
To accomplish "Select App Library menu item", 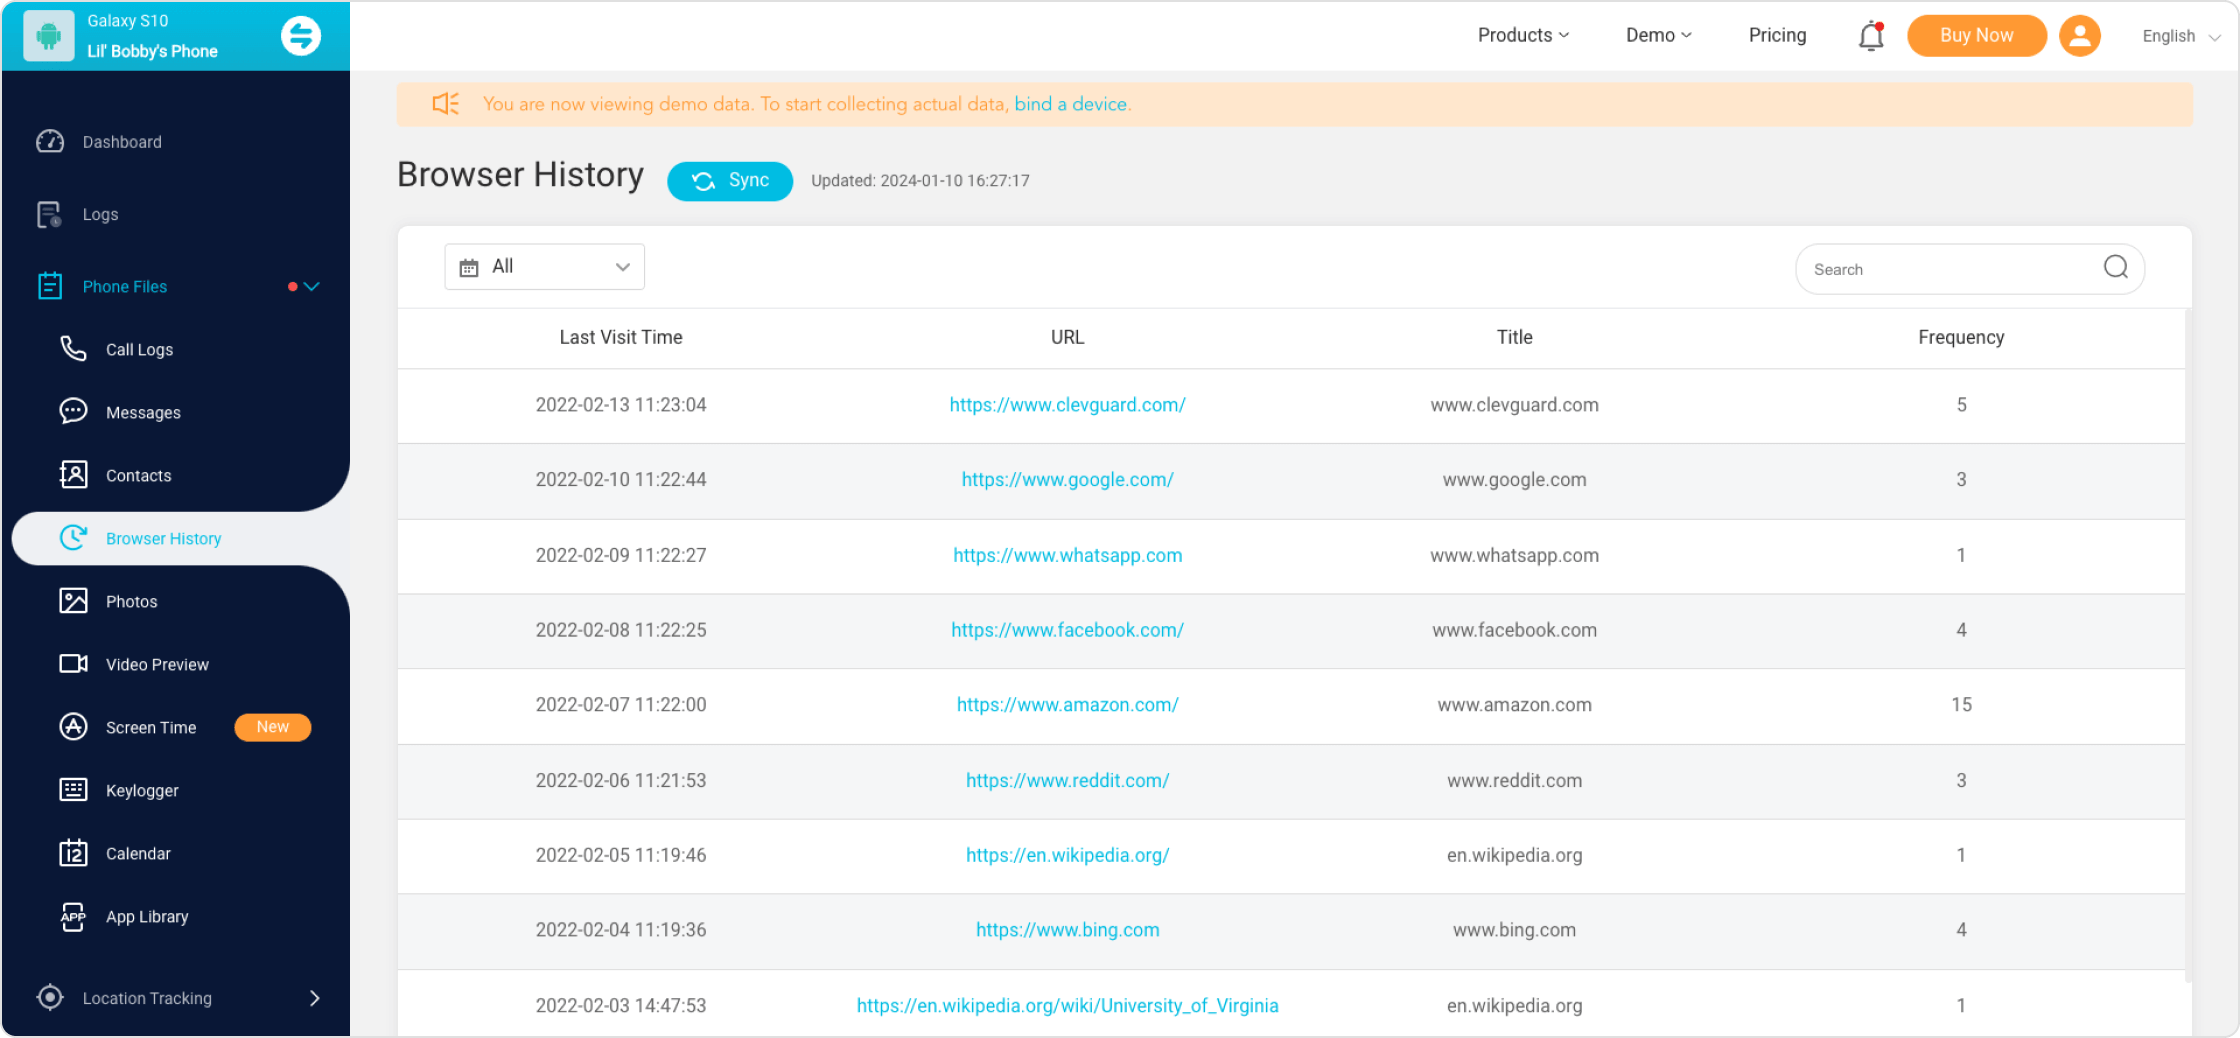I will [x=147, y=916].
